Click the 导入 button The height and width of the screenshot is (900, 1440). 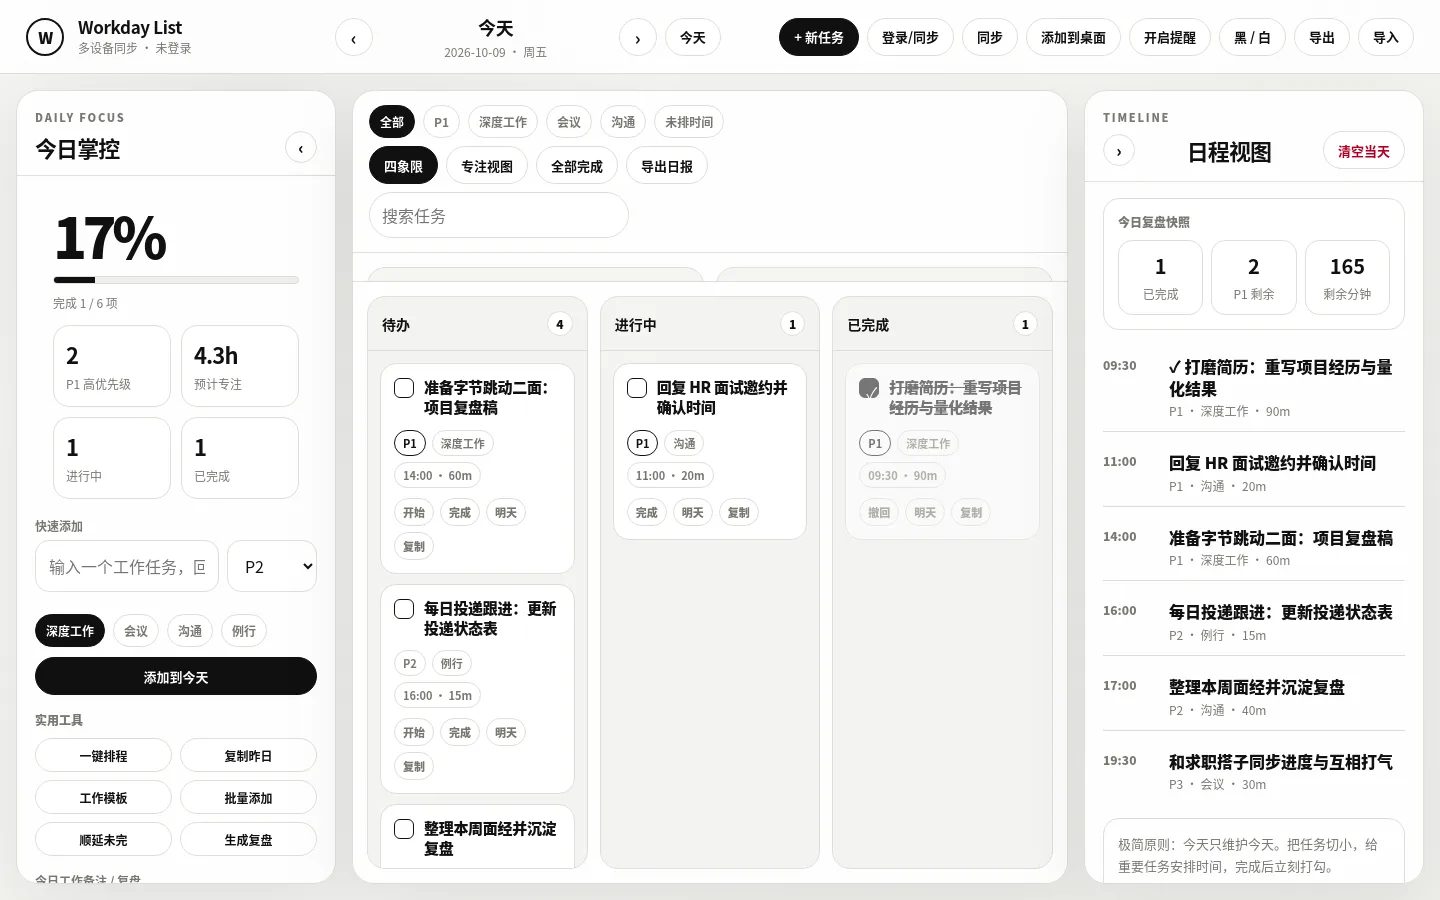[x=1386, y=38]
